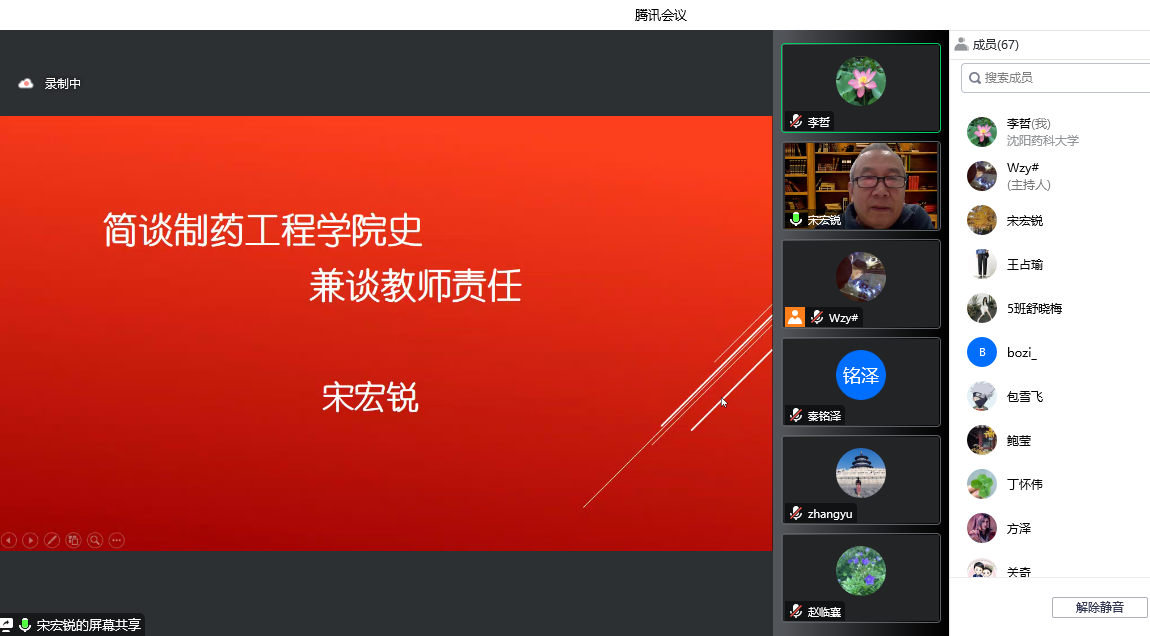Click the muted mic icon on 秦铭泽 tile
Screen dimensions: 1150x636
tap(796, 415)
